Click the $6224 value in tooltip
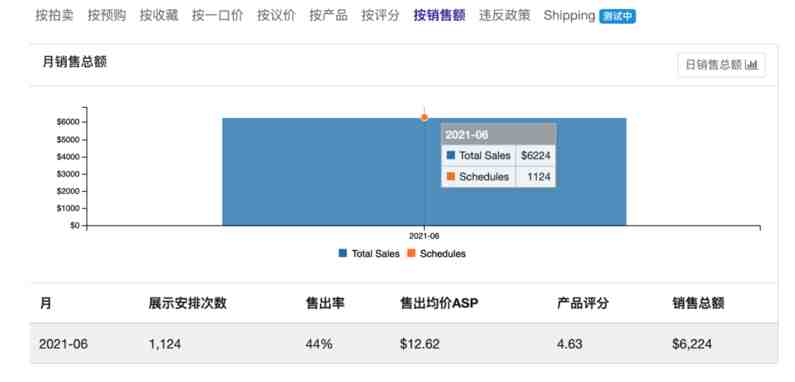The height and width of the screenshot is (382, 795). click(535, 156)
